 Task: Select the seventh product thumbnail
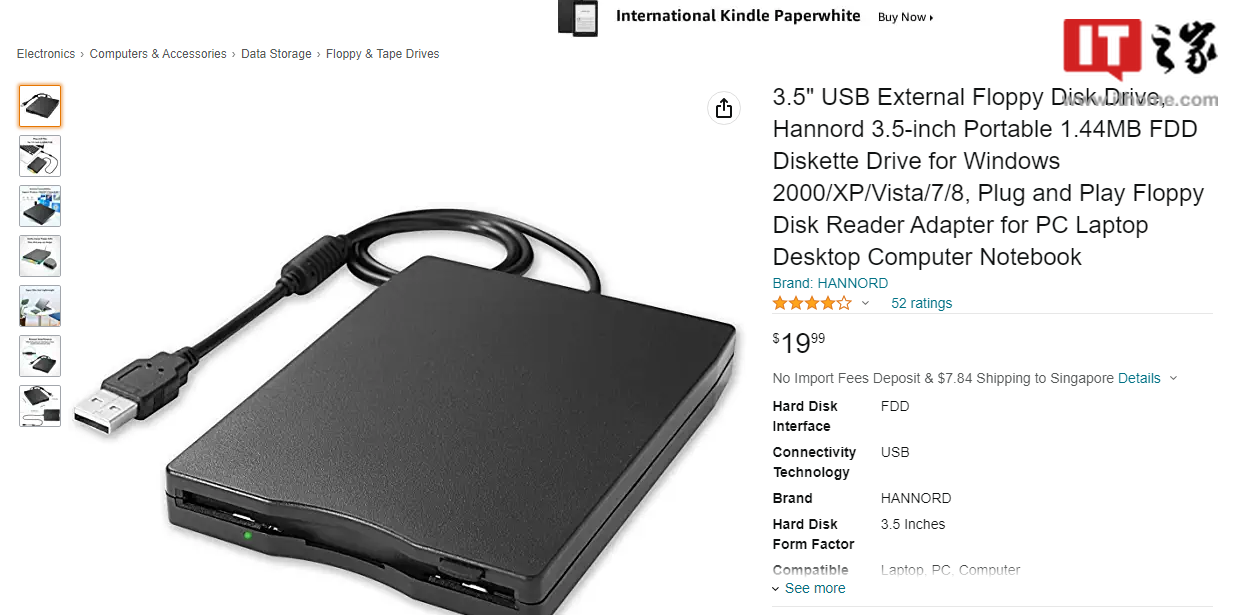(40, 406)
